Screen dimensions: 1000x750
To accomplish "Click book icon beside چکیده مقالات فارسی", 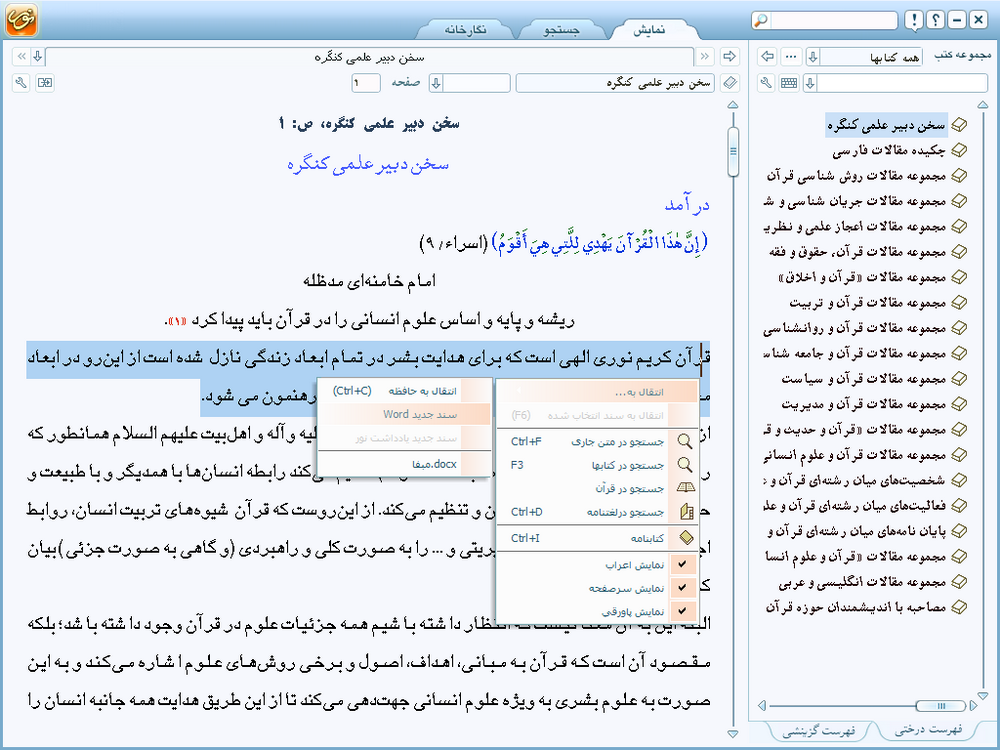I will [959, 151].
